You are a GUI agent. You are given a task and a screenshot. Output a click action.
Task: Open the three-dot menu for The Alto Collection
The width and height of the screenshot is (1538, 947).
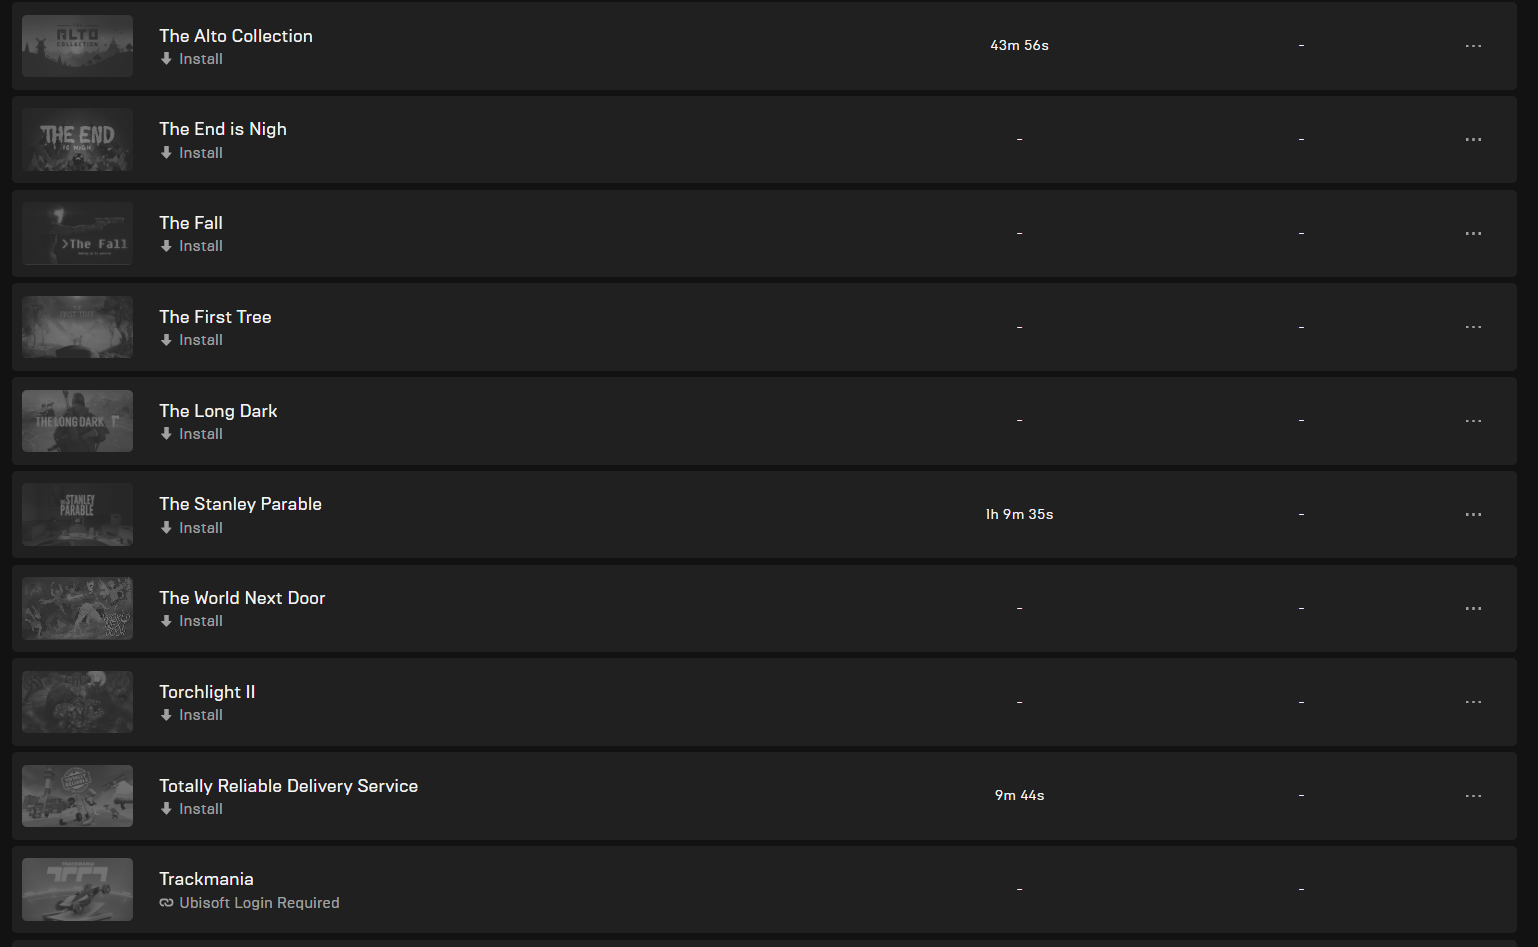coord(1473,46)
